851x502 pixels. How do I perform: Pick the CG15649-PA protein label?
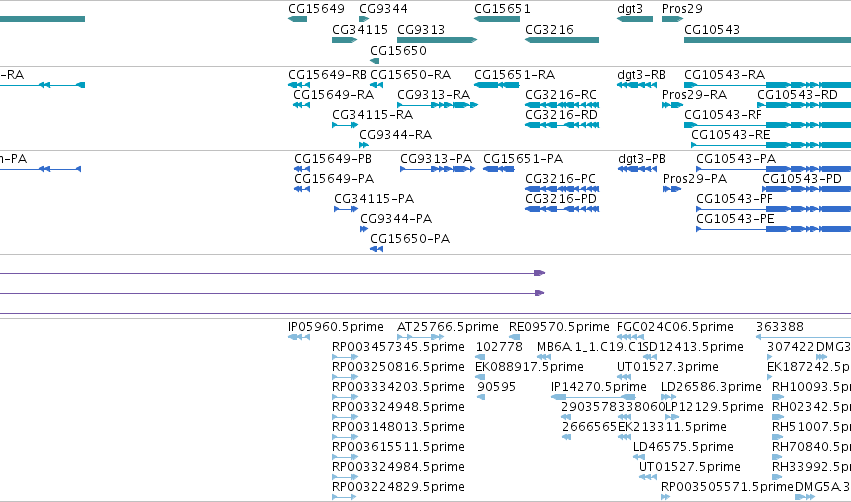tap(334, 179)
